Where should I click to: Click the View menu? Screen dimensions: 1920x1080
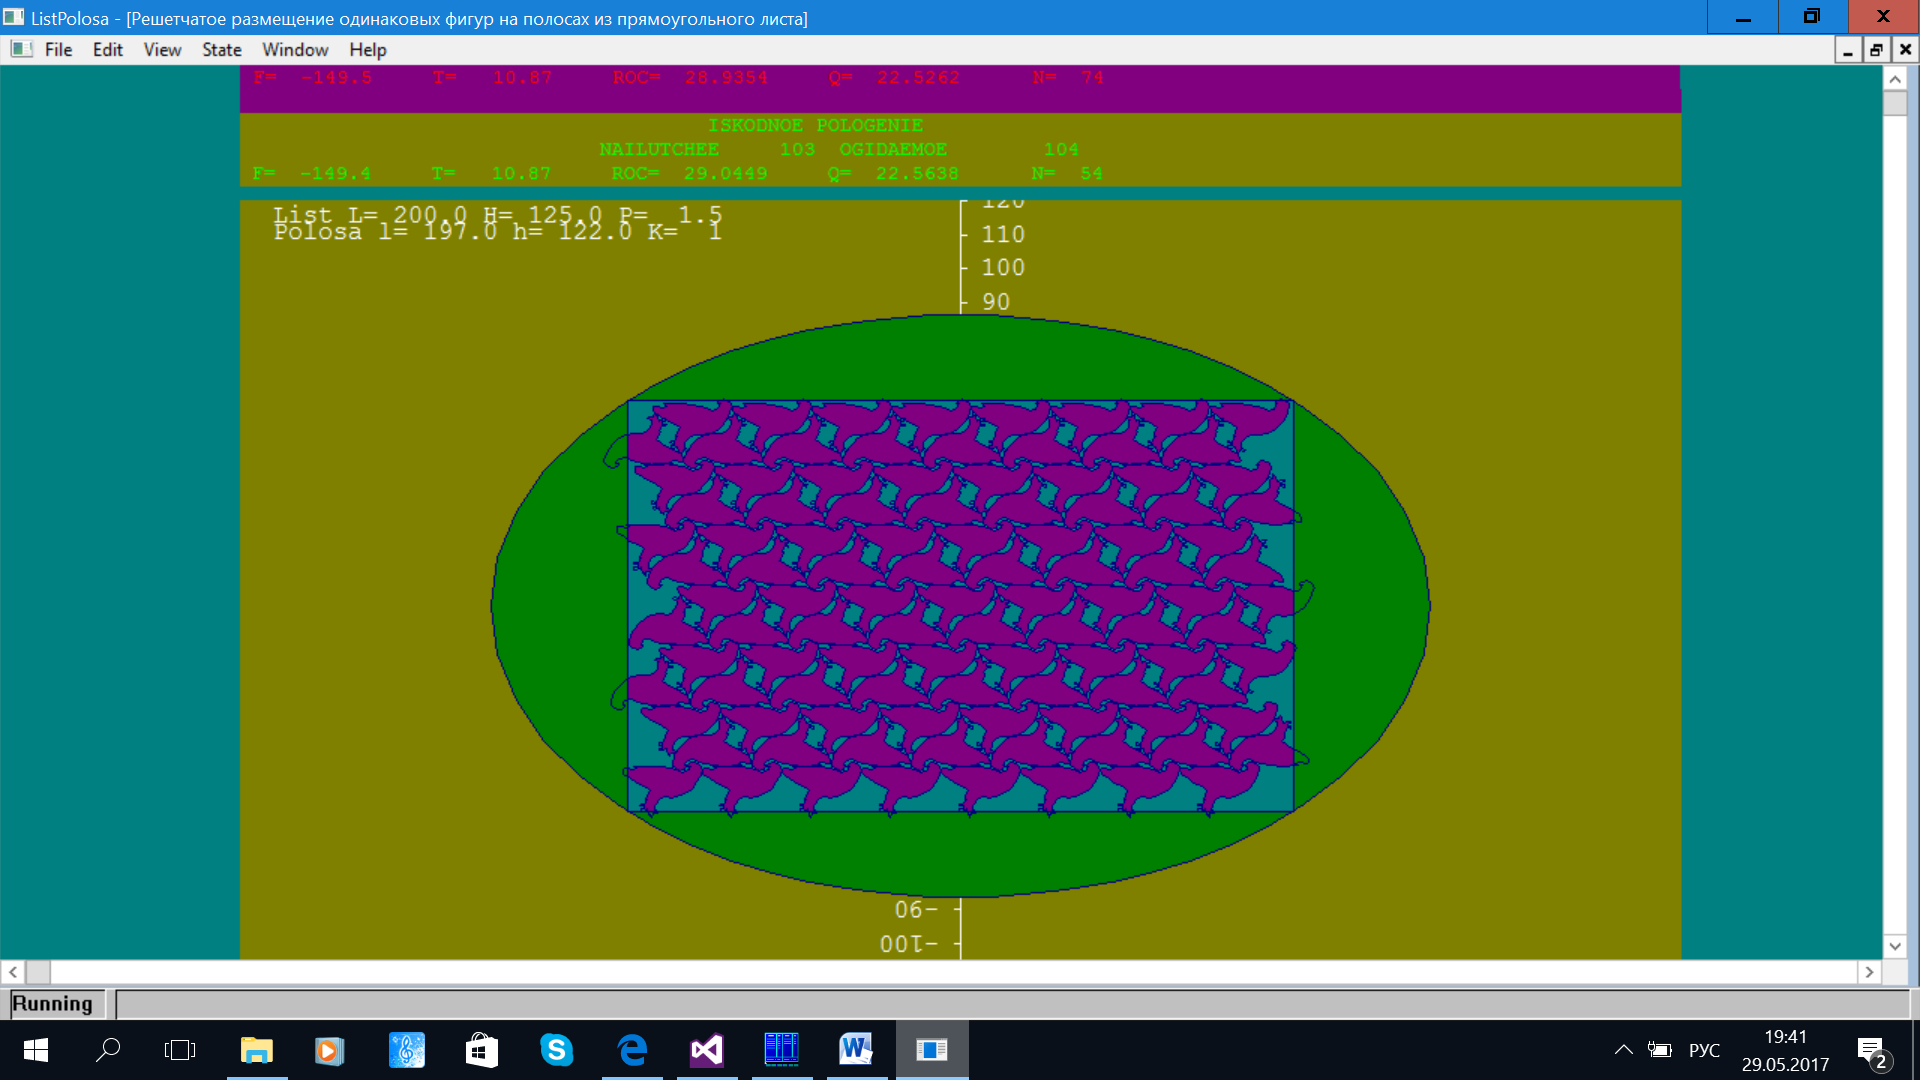(160, 49)
